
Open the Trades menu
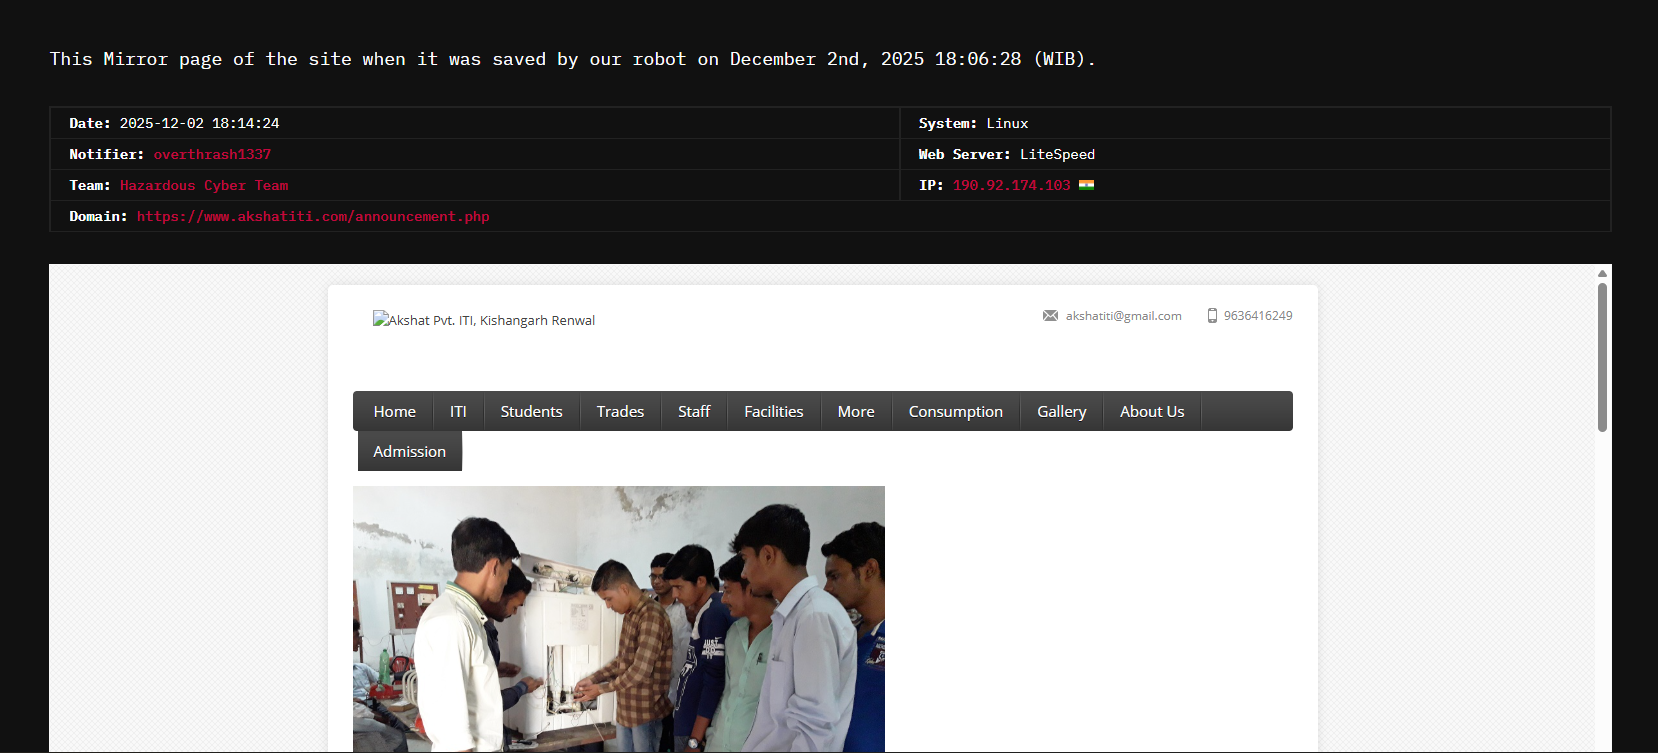(620, 411)
